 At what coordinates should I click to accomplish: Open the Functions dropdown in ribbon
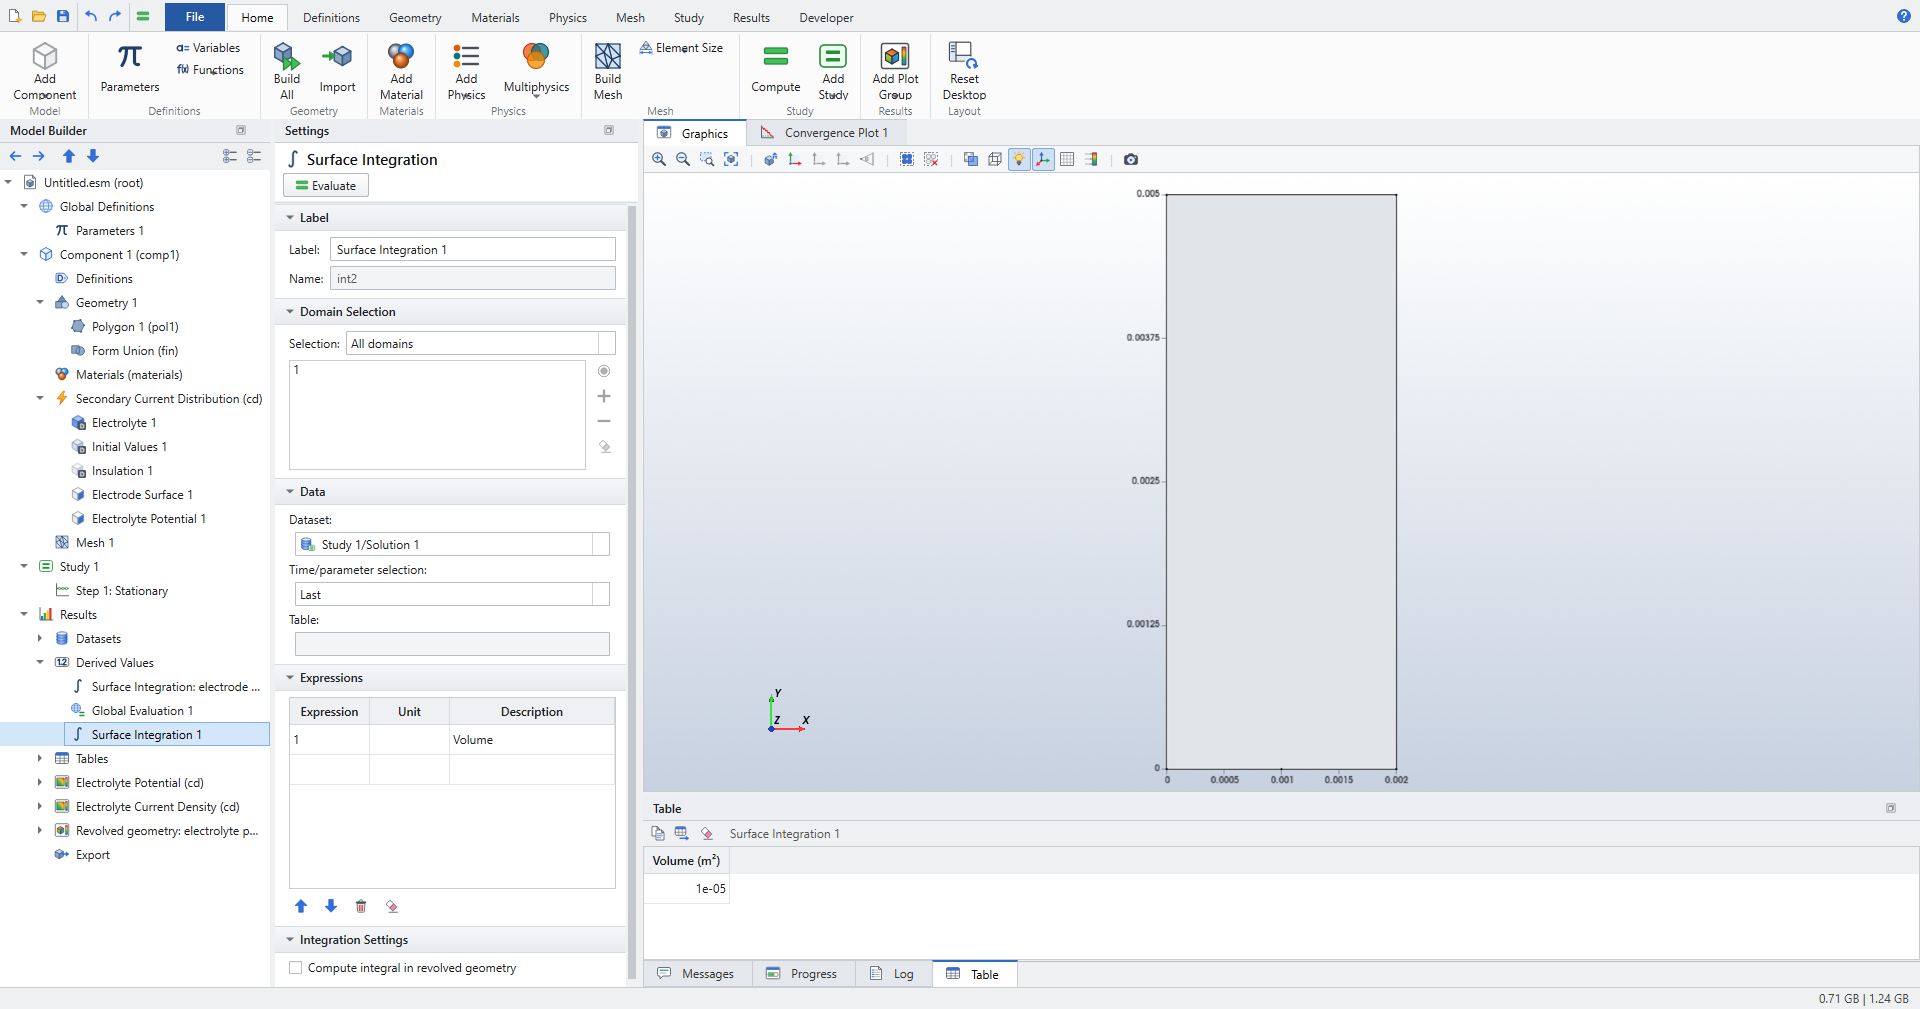pyautogui.click(x=210, y=70)
